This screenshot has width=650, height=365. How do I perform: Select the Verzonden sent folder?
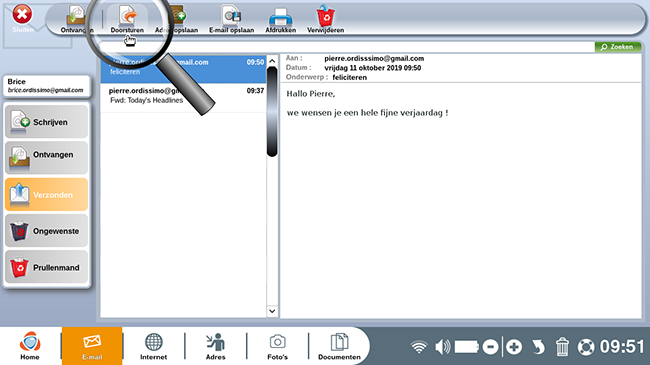(x=46, y=194)
